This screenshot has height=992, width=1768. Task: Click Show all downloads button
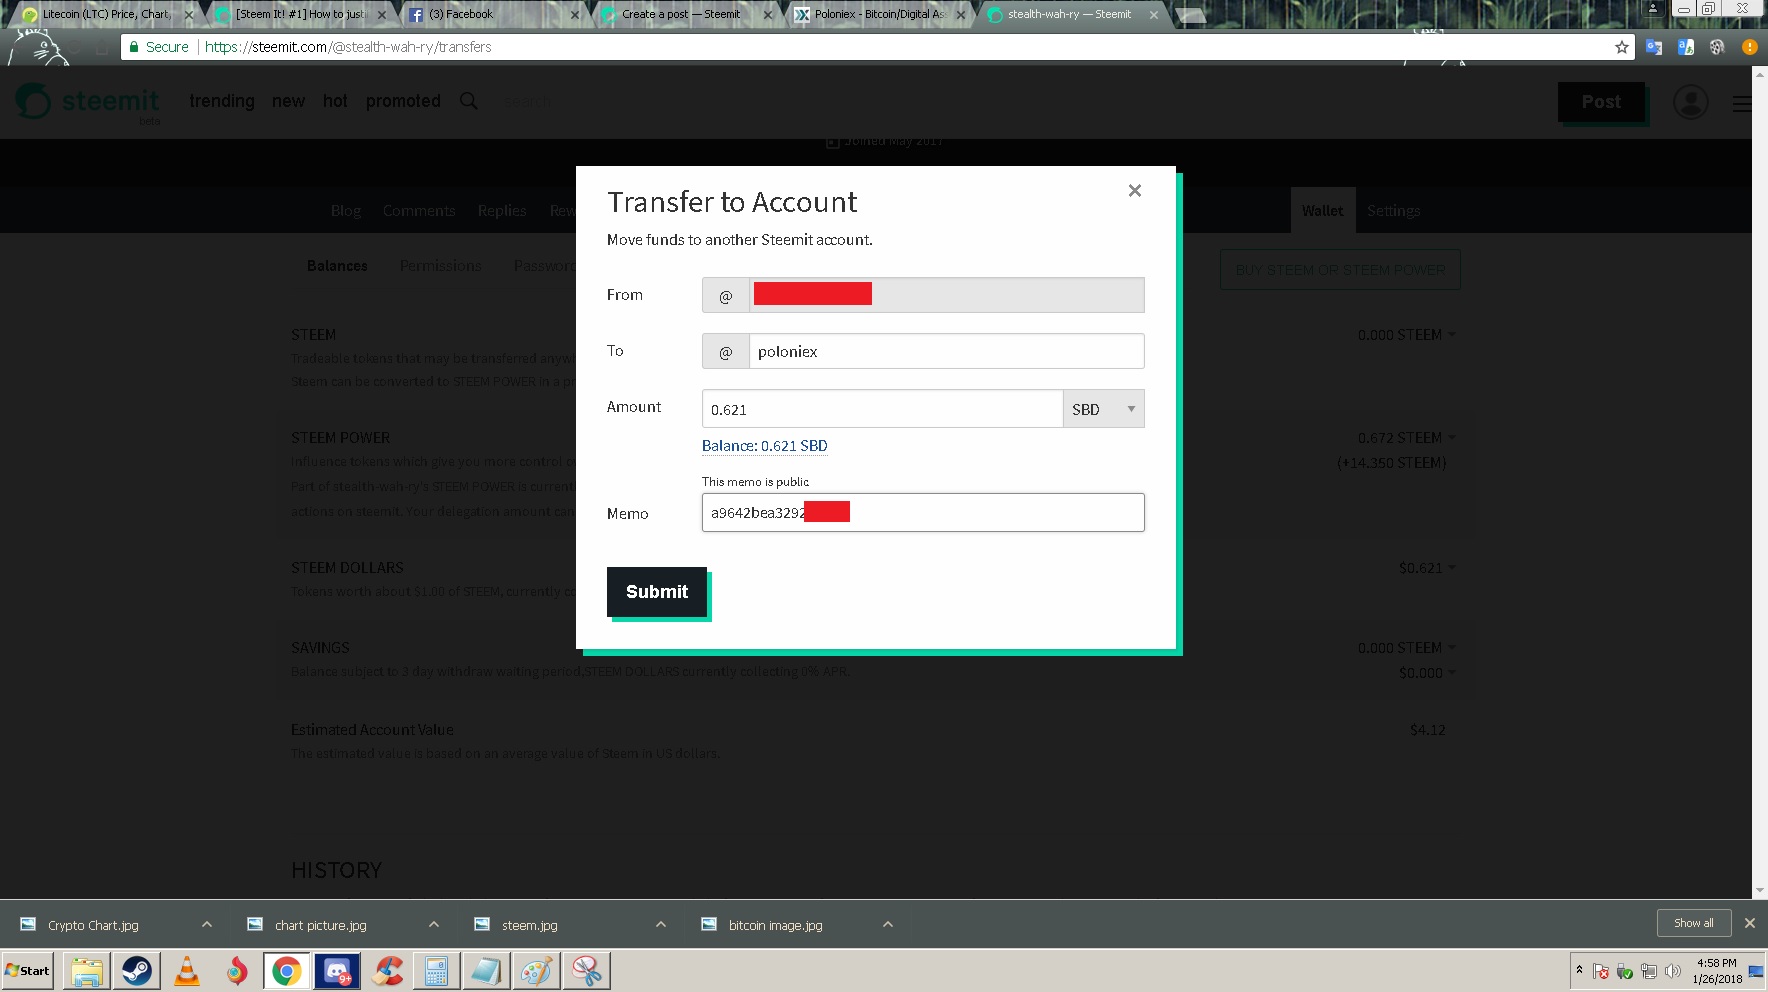point(1694,923)
